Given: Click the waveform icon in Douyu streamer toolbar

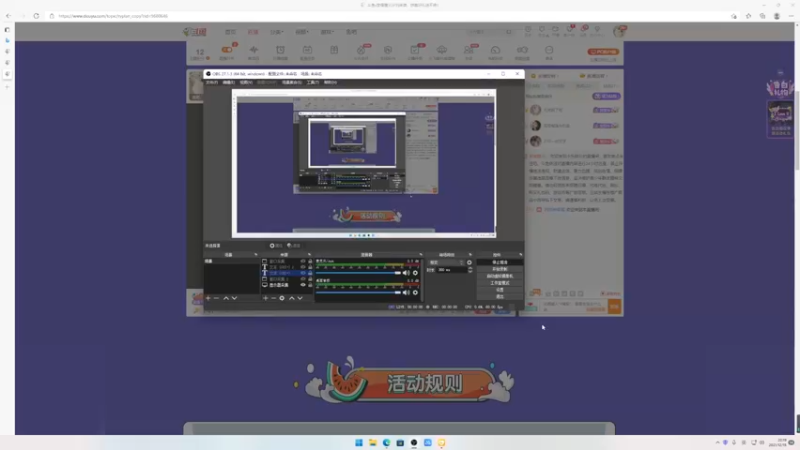Looking at the screenshot, I should (254, 50).
